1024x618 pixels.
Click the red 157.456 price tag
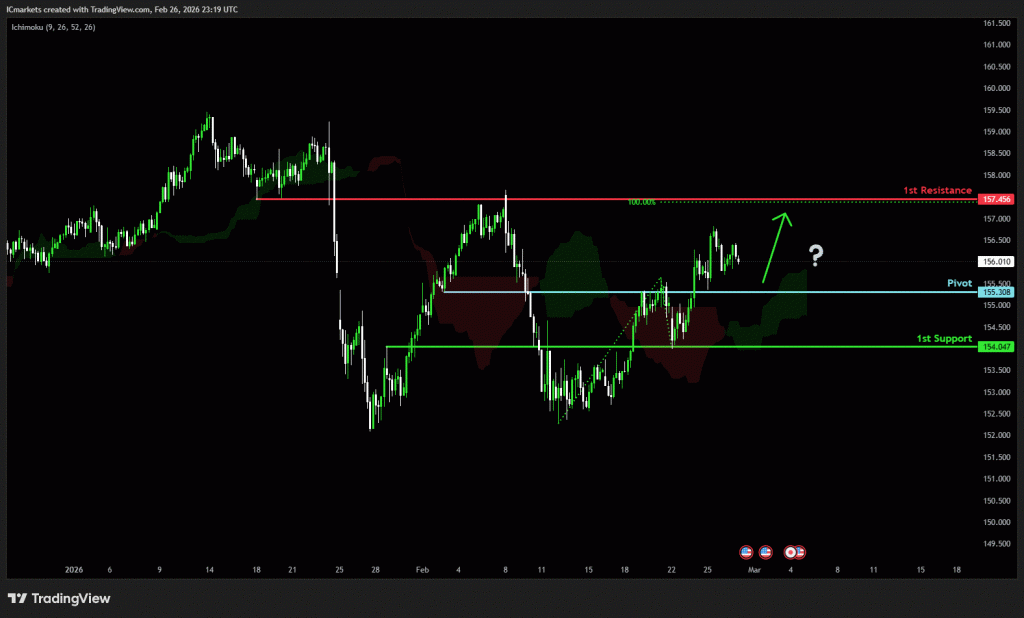tap(997, 200)
